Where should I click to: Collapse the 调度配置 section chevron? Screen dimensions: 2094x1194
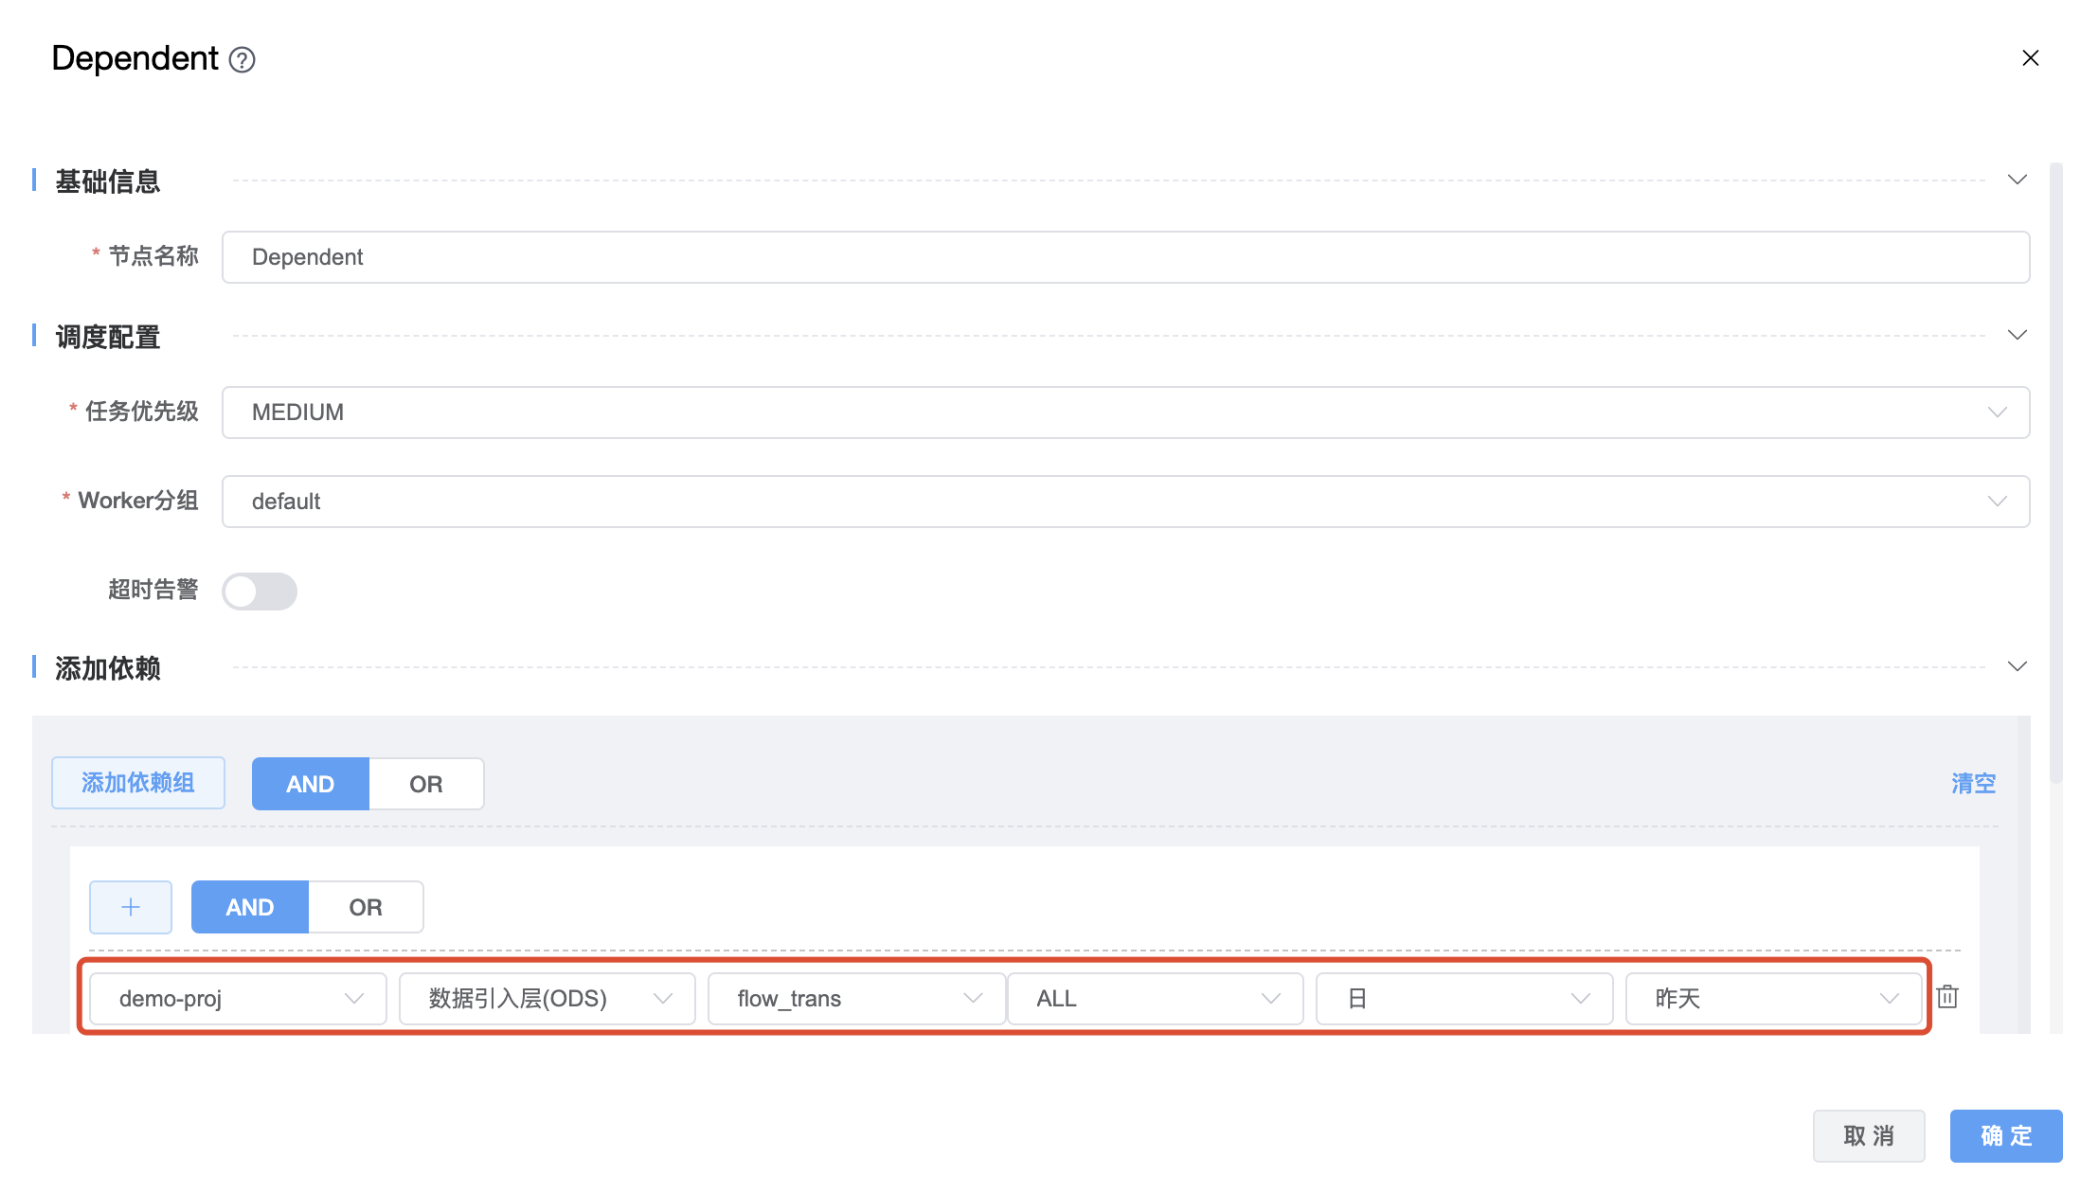[2016, 335]
